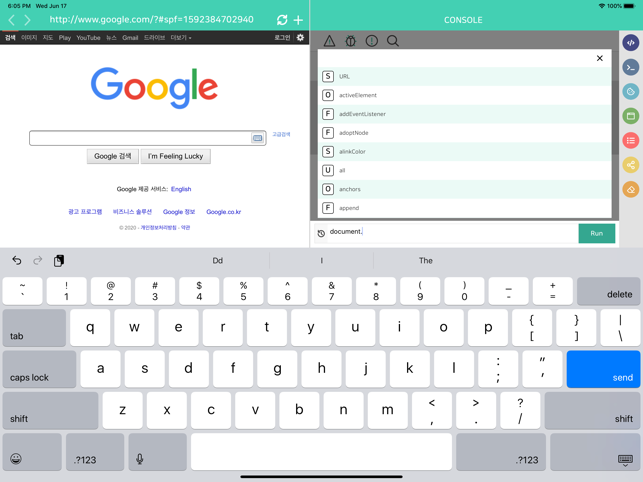This screenshot has width=643, height=482.
Task: Expand the 더보기 dropdown in Google bar
Action: click(x=181, y=38)
